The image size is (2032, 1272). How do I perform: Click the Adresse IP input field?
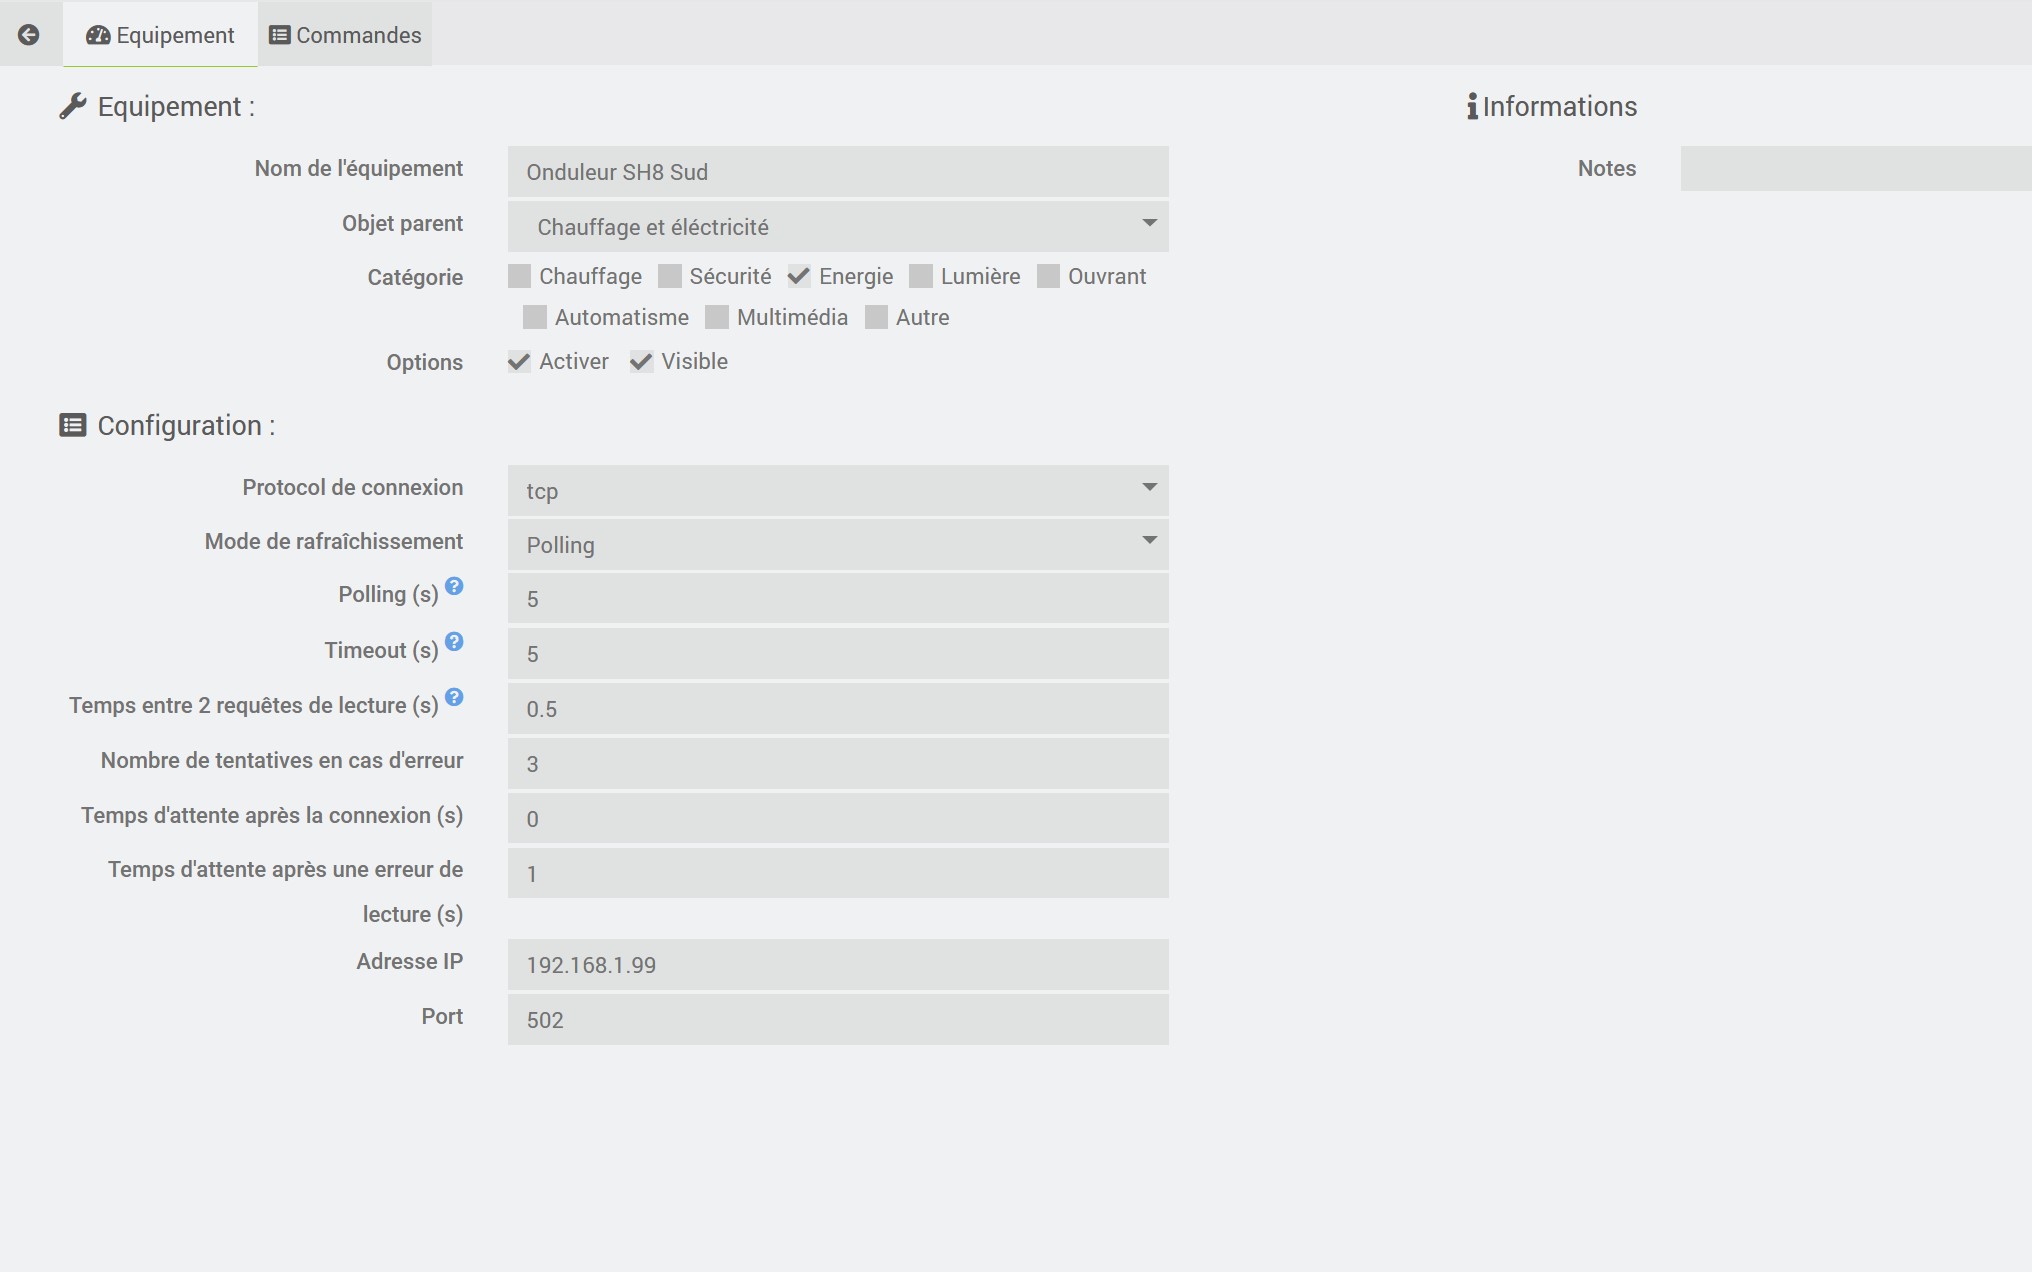pyautogui.click(x=837, y=965)
